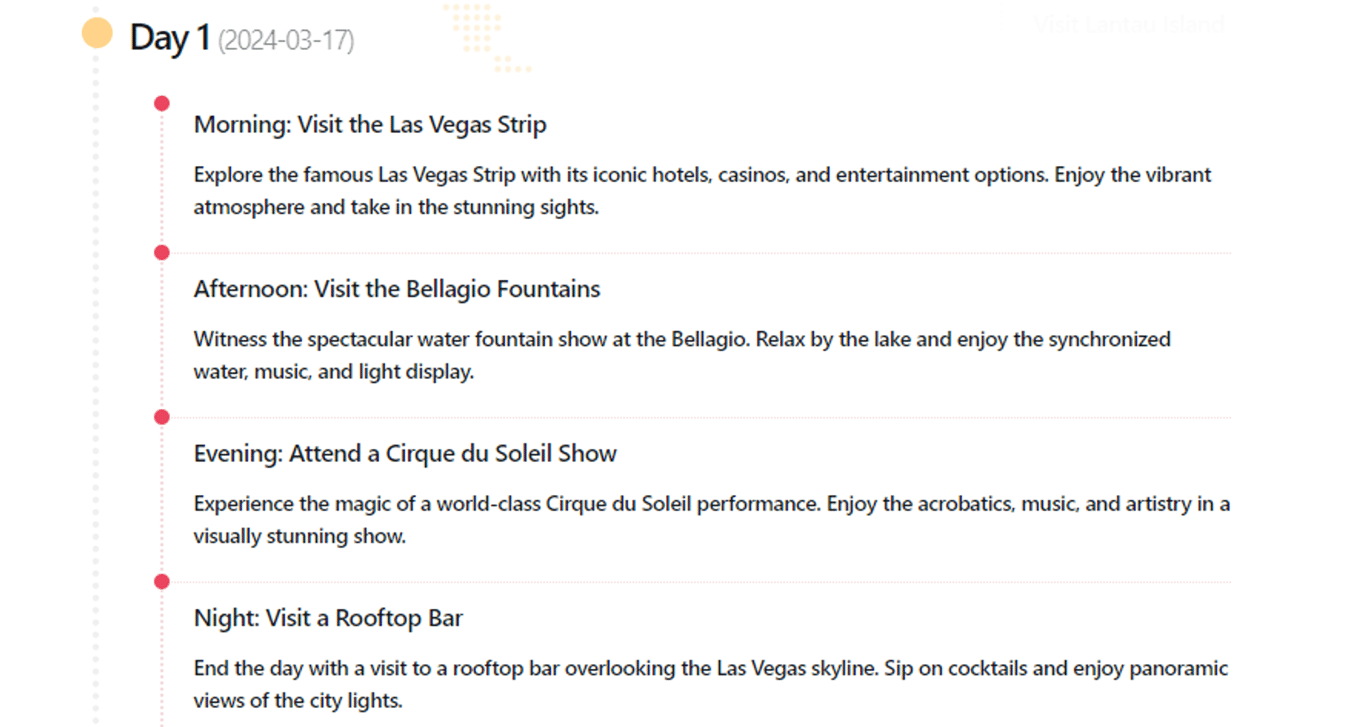Click the gray dotted vertical line under Day 1
Screen dimensions: 1366x727
click(97, 400)
